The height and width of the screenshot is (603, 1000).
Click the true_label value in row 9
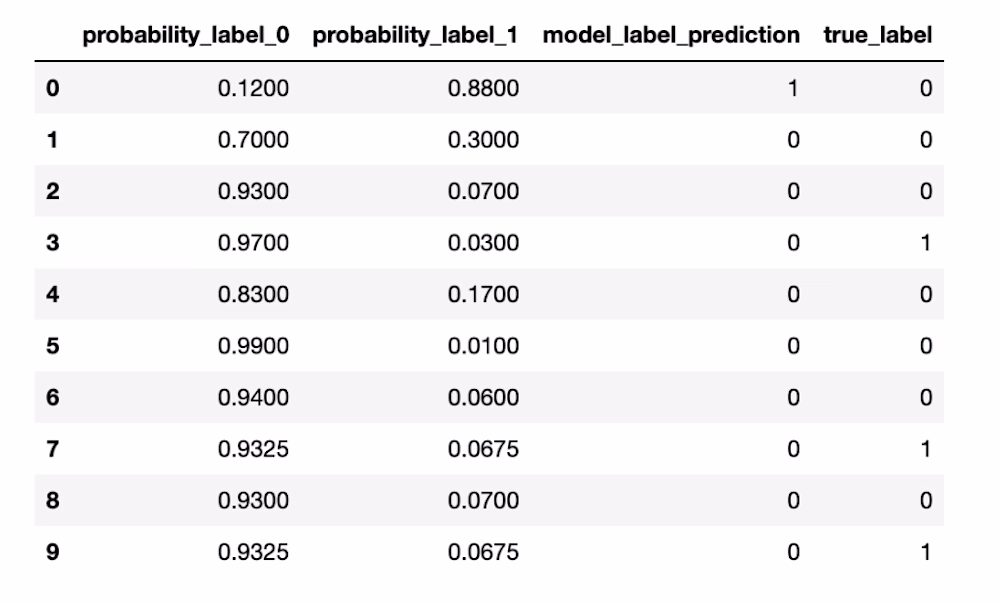point(925,552)
